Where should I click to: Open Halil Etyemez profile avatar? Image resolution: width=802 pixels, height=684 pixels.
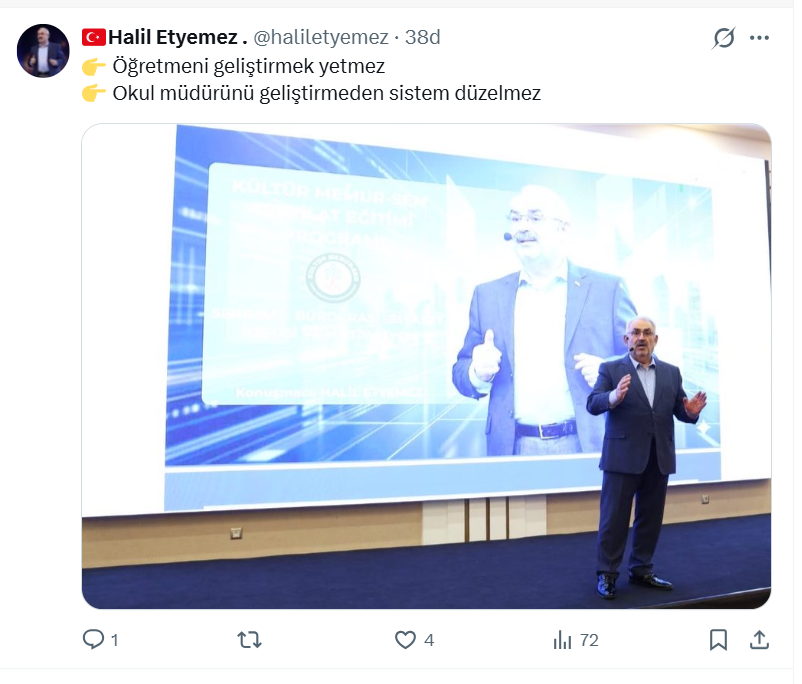tap(43, 51)
